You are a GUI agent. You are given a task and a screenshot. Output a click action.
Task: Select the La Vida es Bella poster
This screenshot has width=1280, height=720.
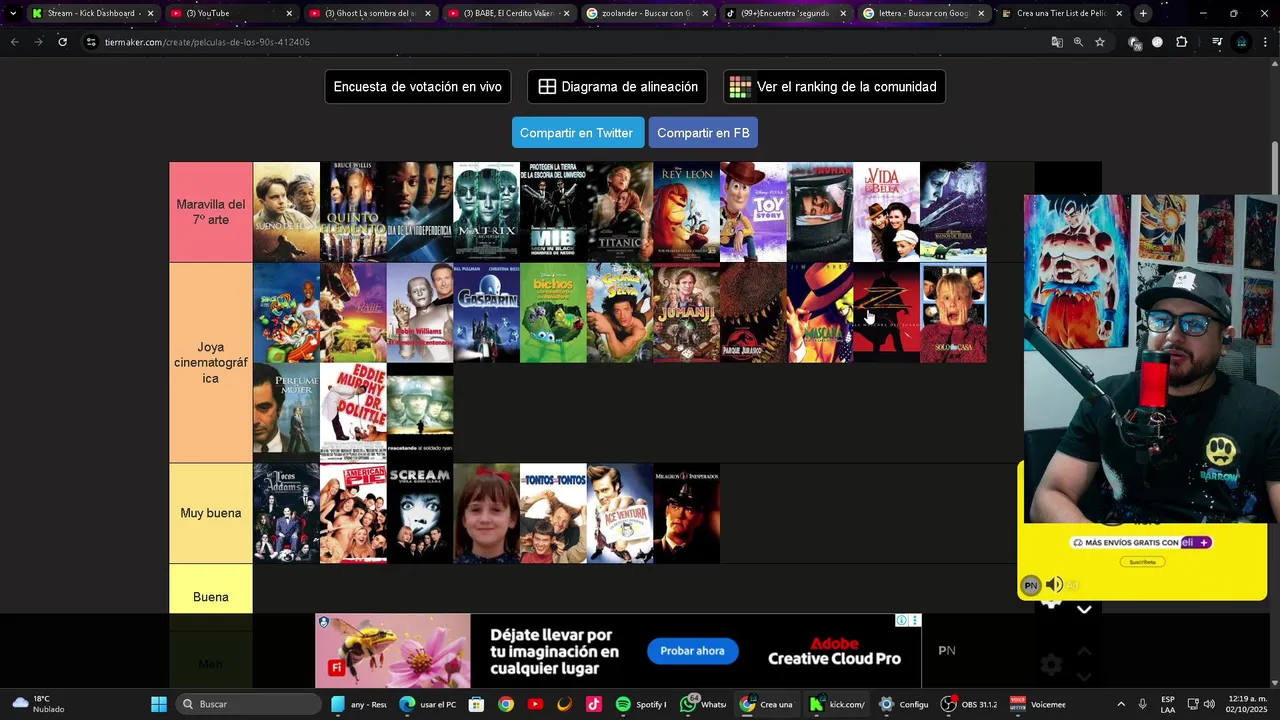(886, 212)
